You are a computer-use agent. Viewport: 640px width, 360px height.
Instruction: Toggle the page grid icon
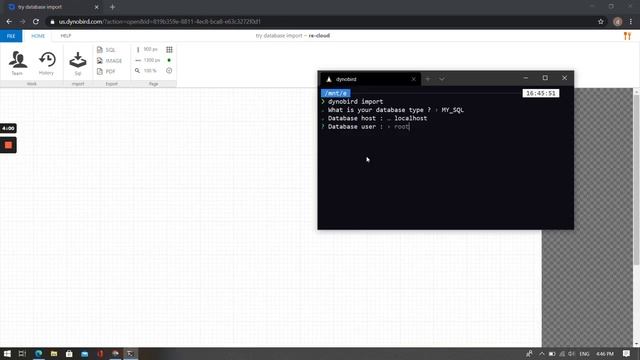tap(169, 49)
